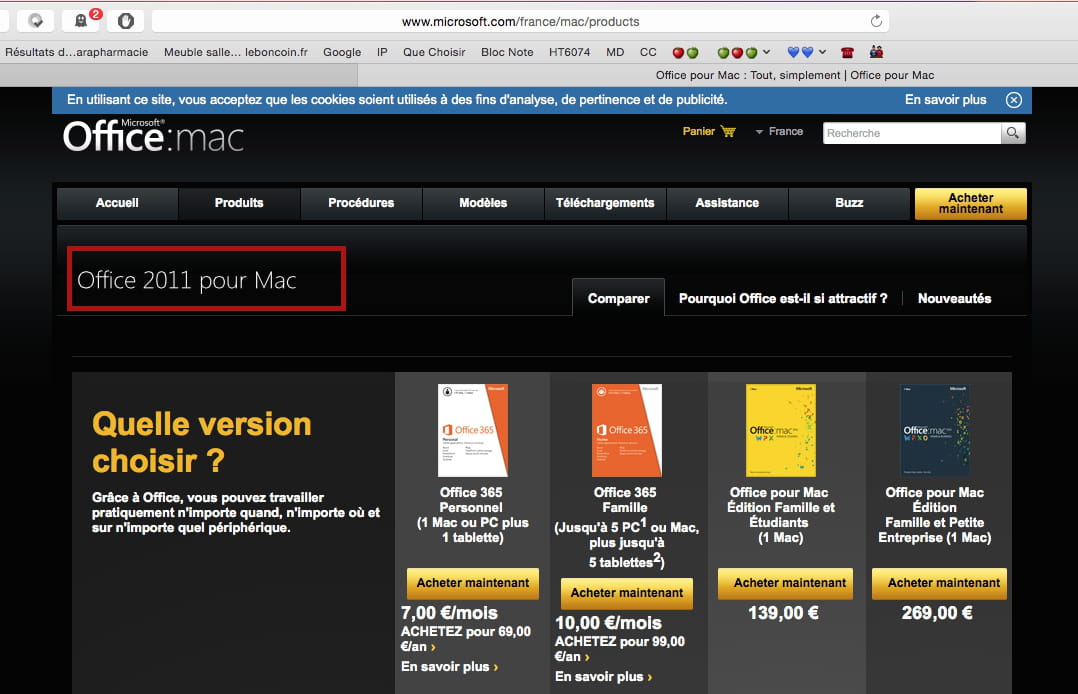Click ACHETEZ pour 99,00 €/an link

[619, 649]
